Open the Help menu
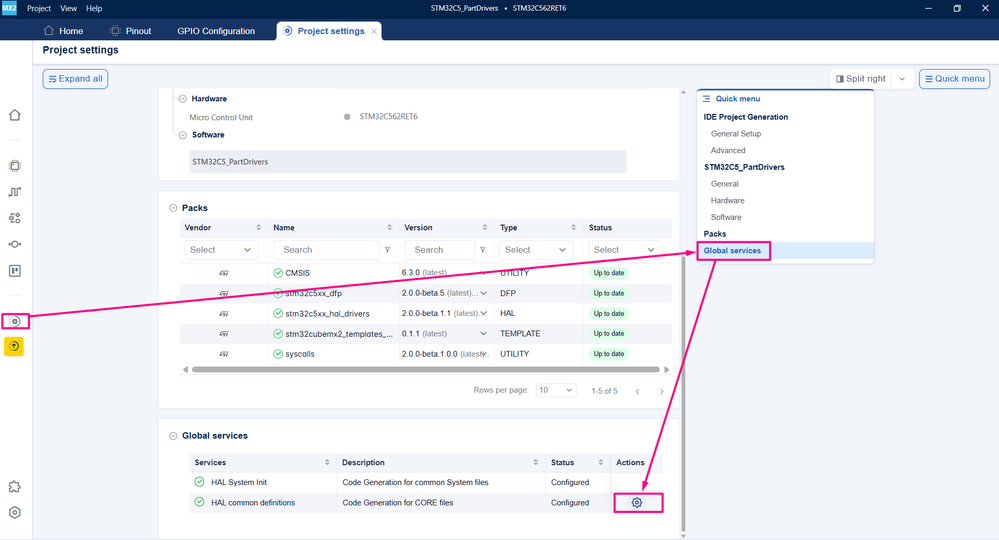Image resolution: width=999 pixels, height=540 pixels. point(94,8)
